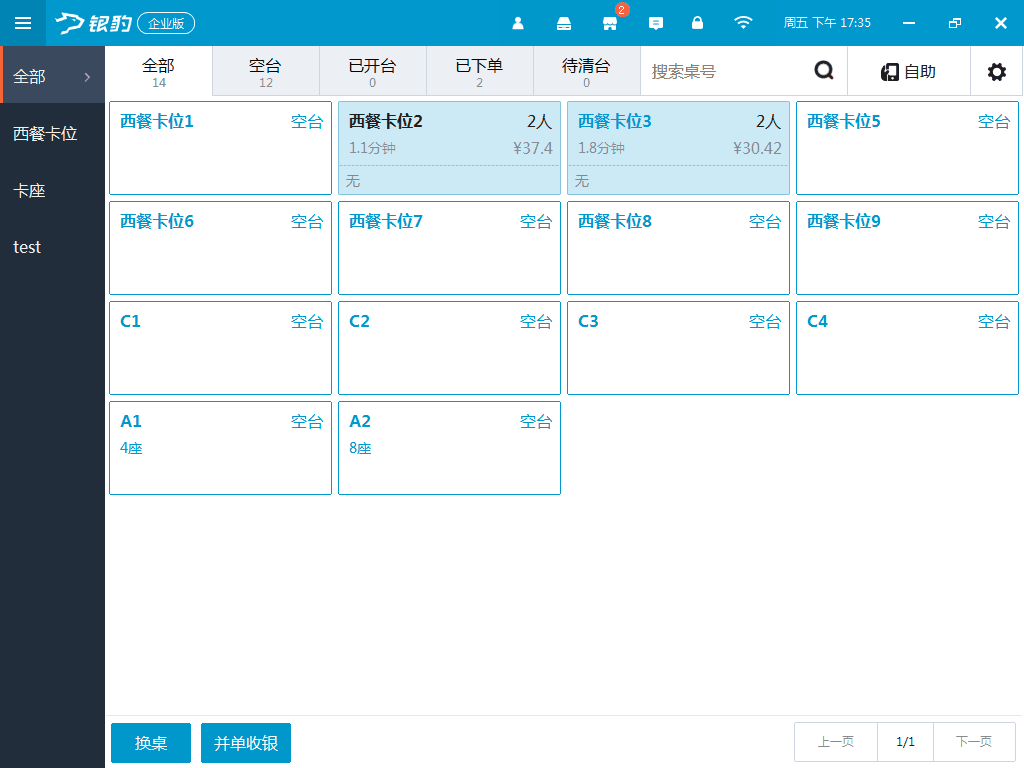Click the ¥37.4 amount
1024x768 pixels.
coord(533,148)
